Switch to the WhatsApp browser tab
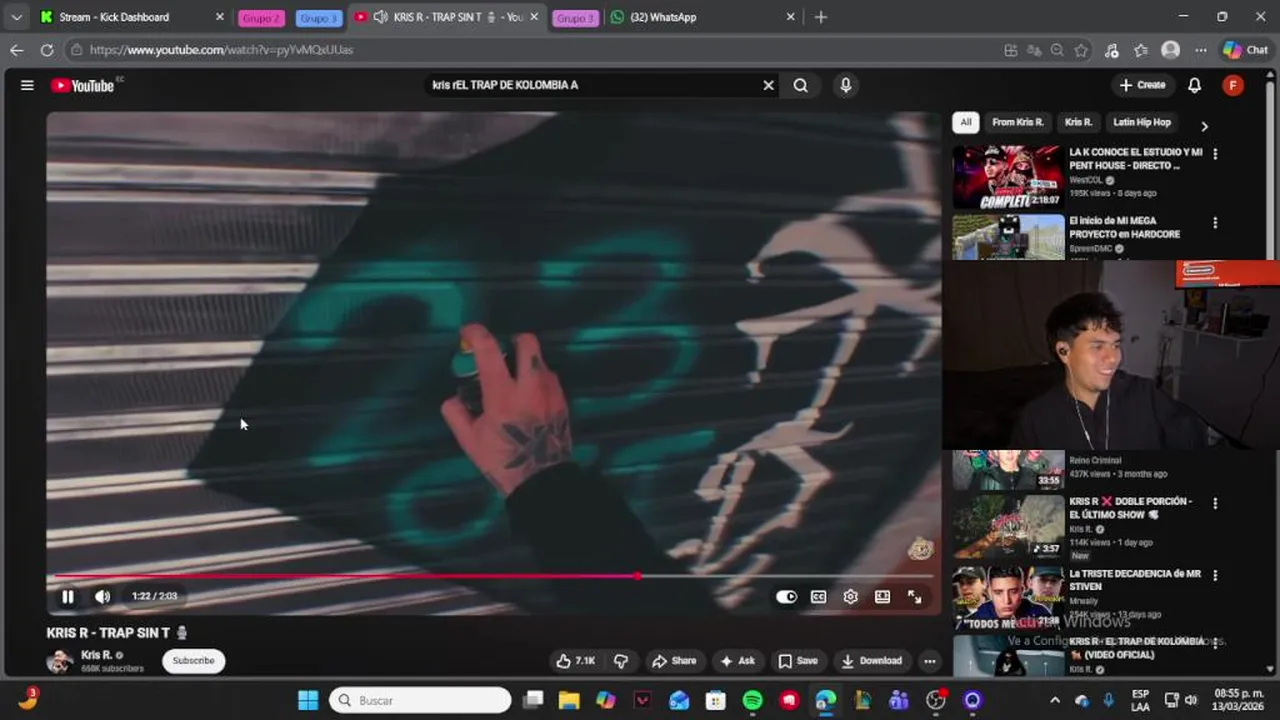The image size is (1280, 720). pyautogui.click(x=702, y=17)
